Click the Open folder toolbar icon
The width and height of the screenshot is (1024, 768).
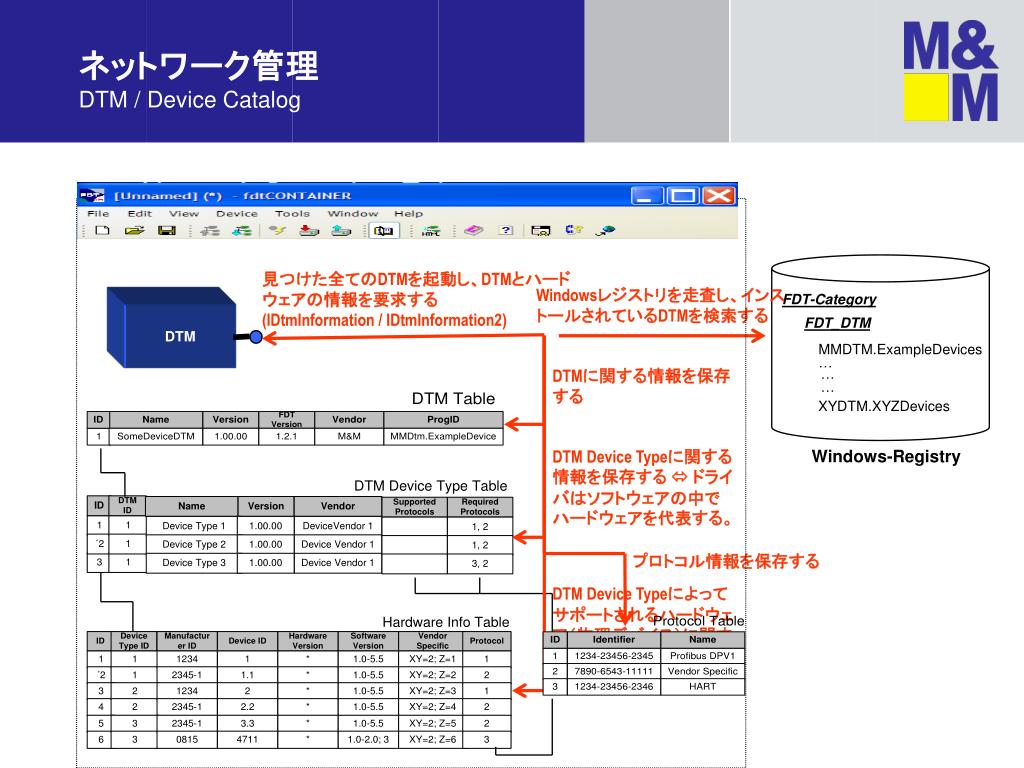click(134, 231)
